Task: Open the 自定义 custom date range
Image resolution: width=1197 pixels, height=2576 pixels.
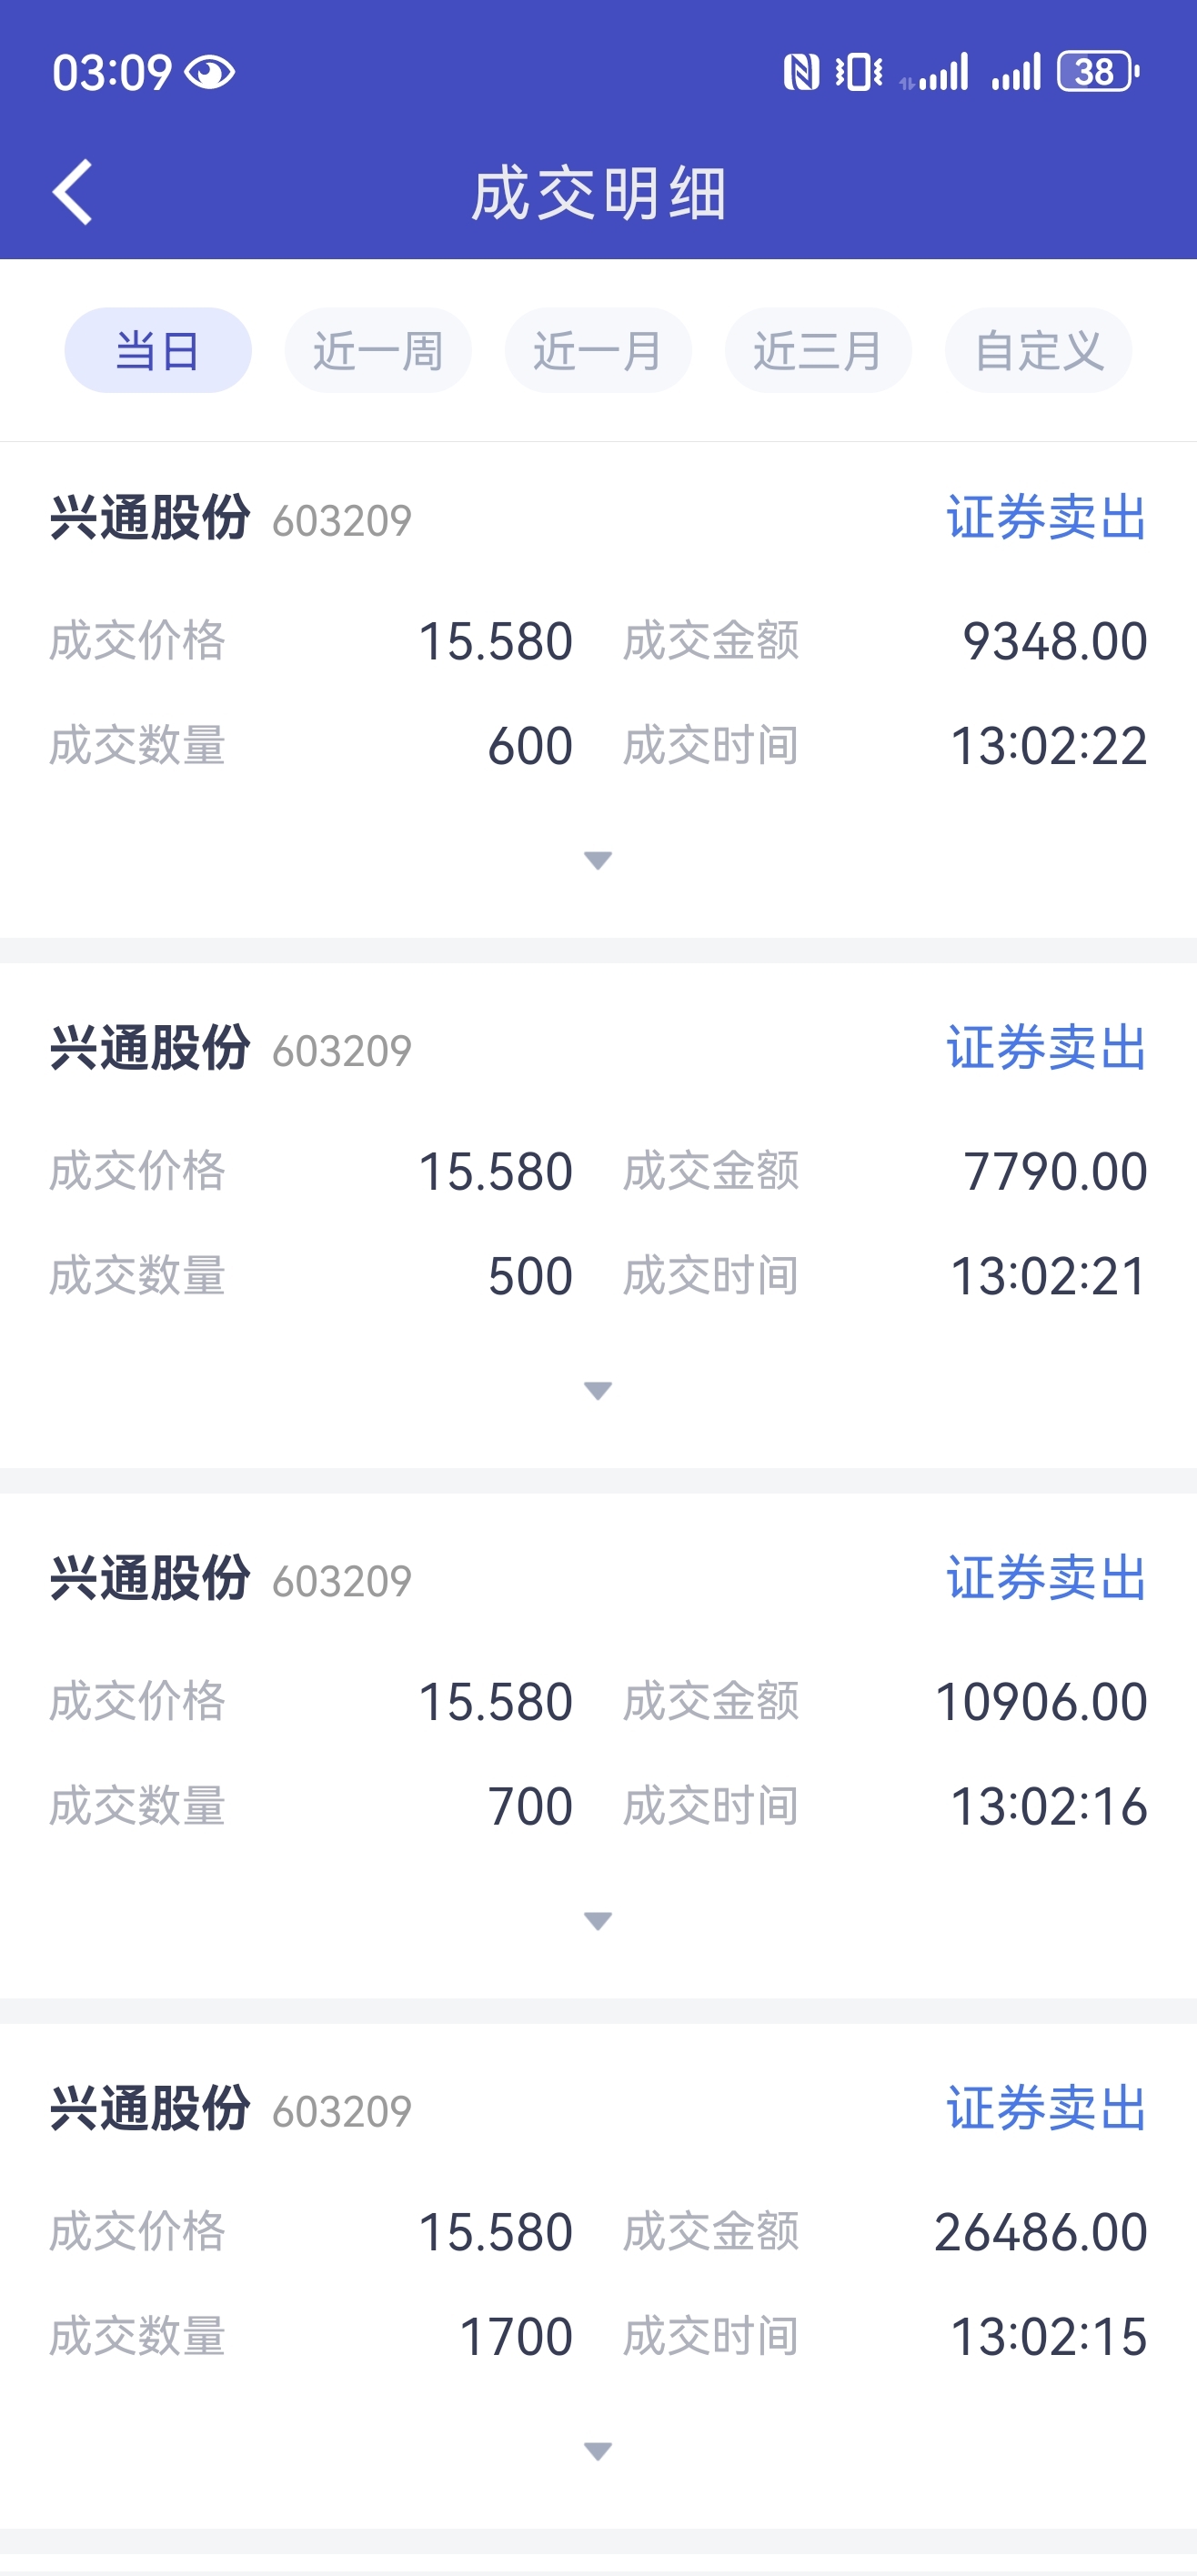Action: [x=1038, y=351]
